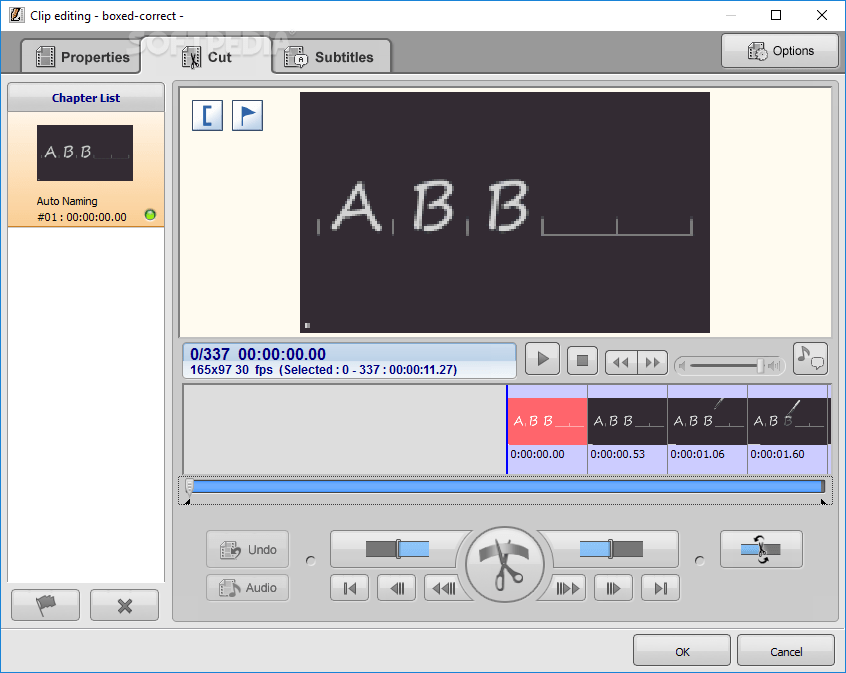Click the Audio button

[247, 587]
